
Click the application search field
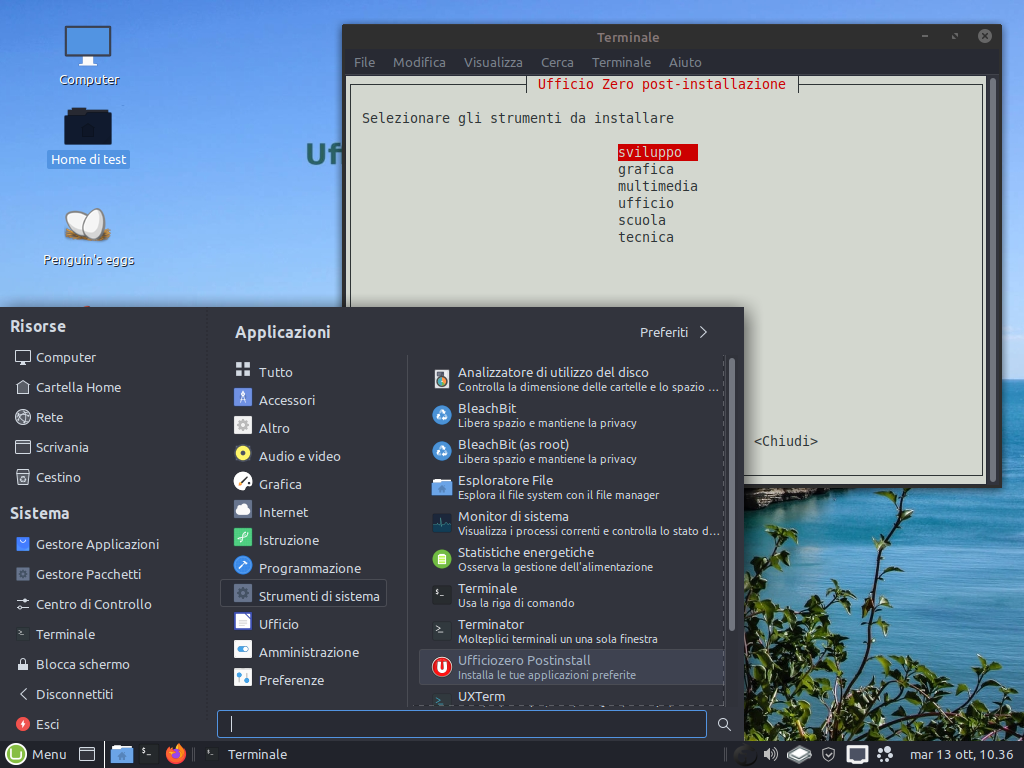pyautogui.click(x=460, y=723)
